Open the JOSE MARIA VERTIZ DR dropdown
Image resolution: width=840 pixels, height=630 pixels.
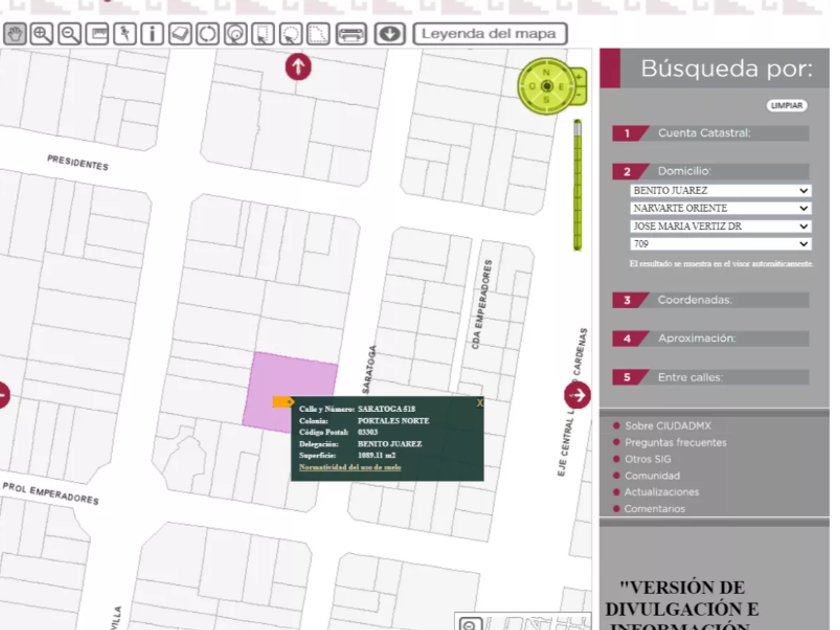coord(721,227)
